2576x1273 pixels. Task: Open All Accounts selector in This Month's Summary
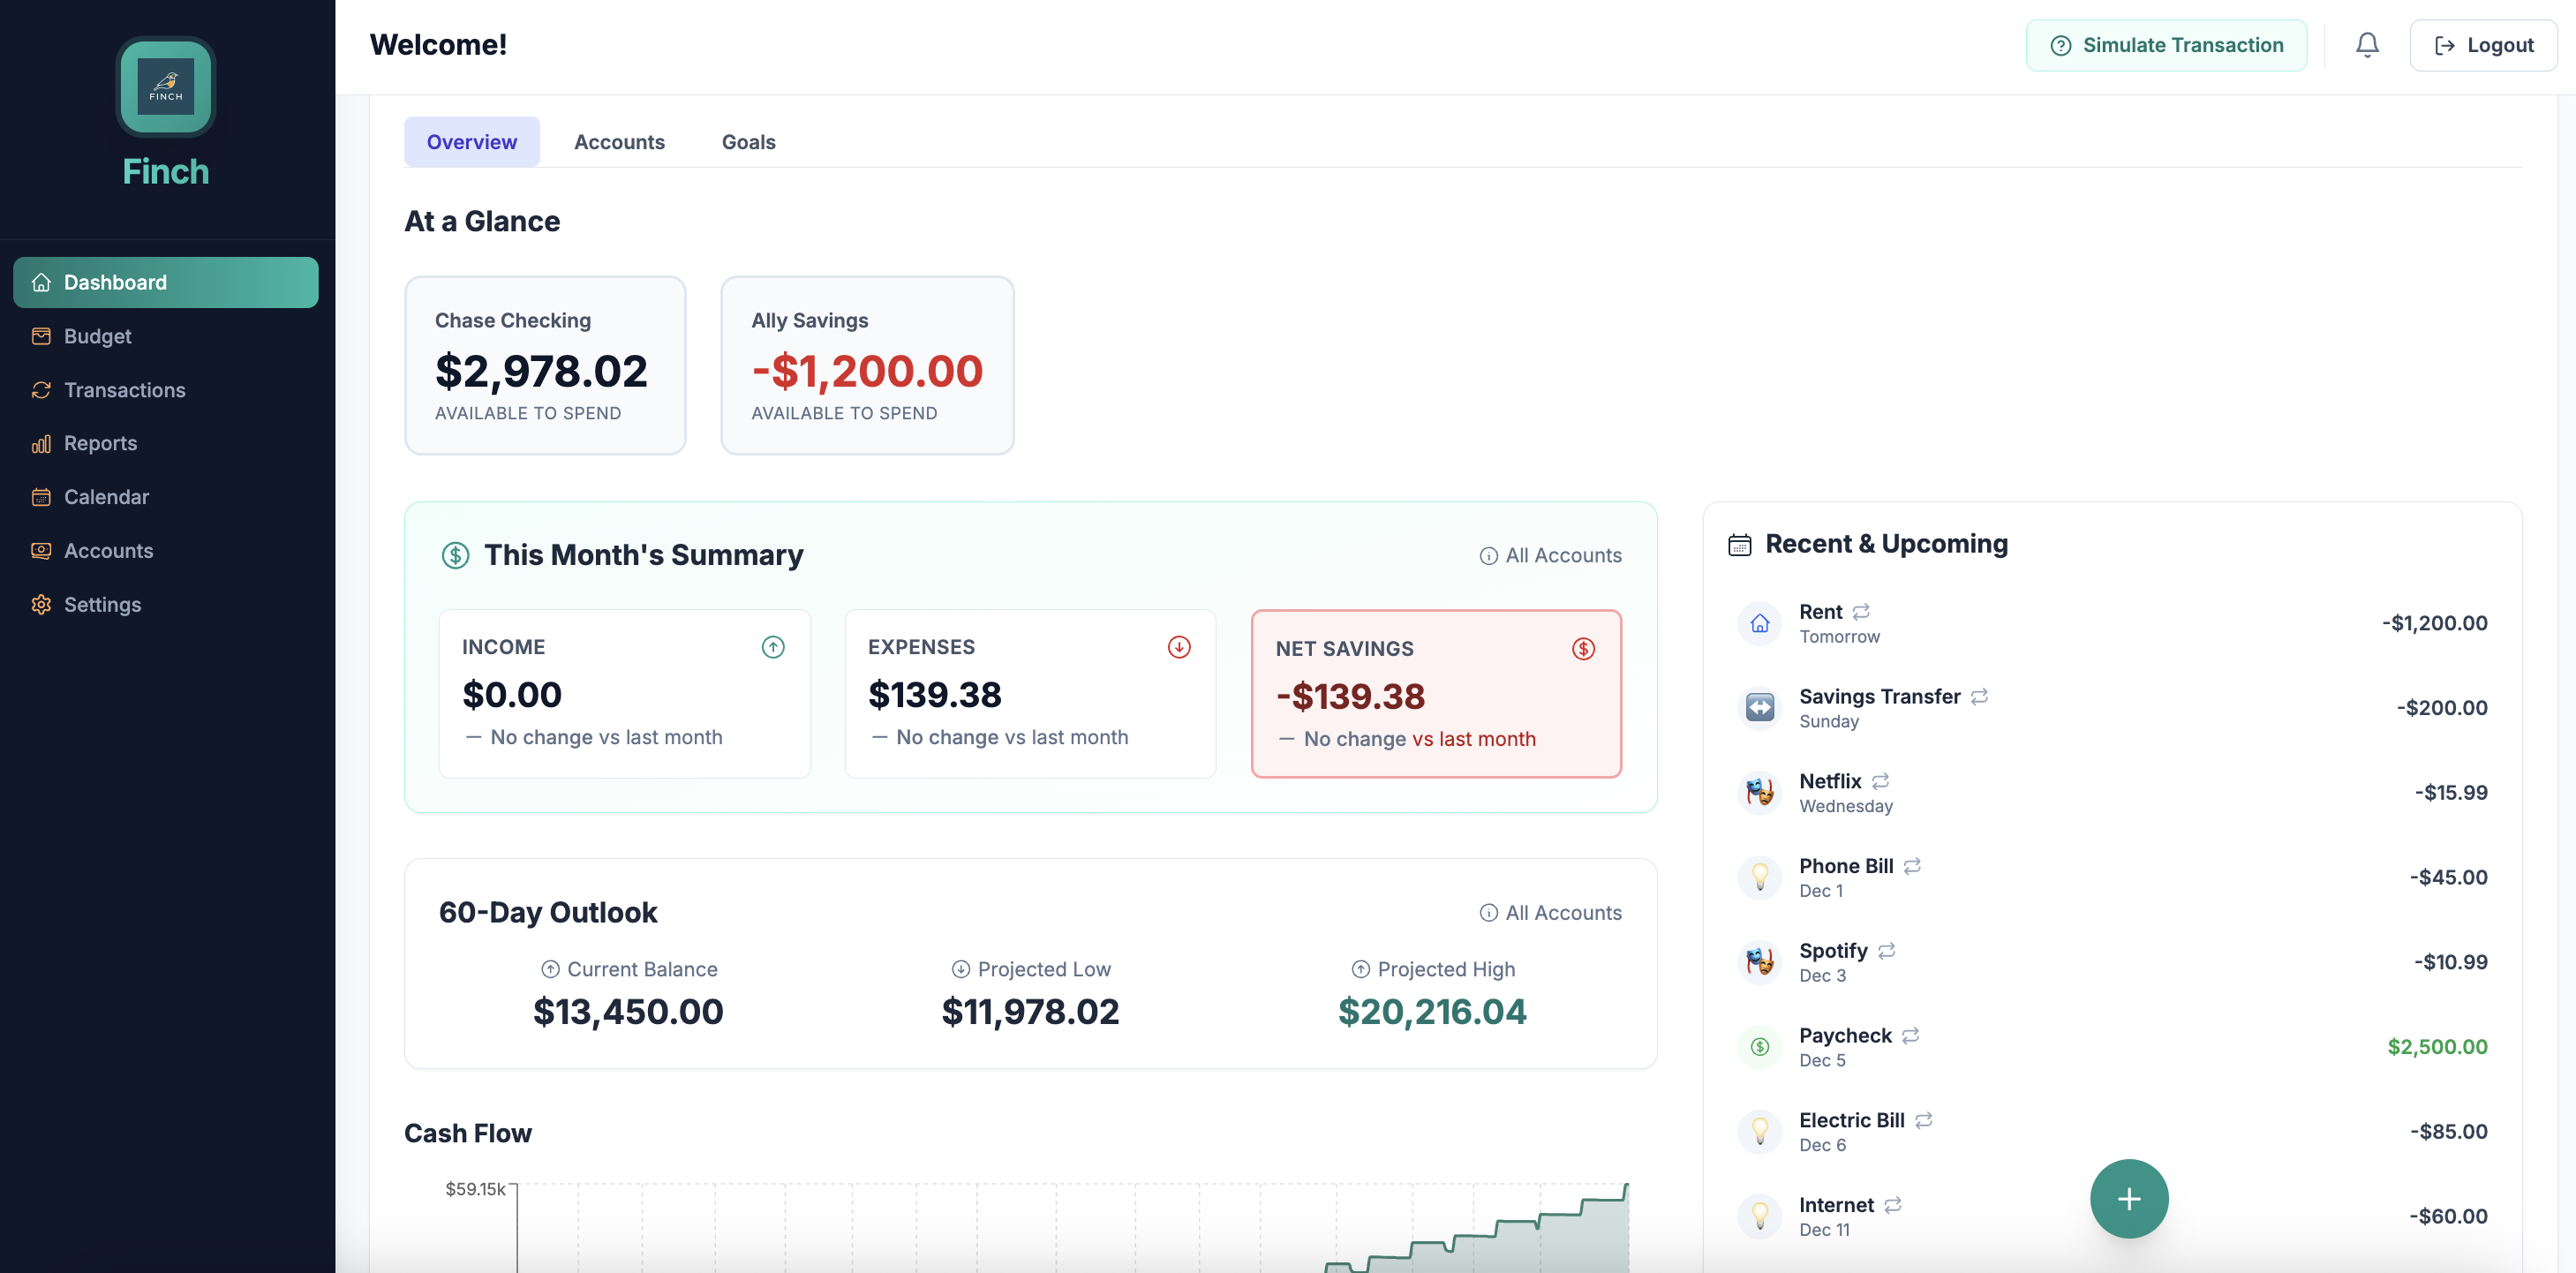1551,555
